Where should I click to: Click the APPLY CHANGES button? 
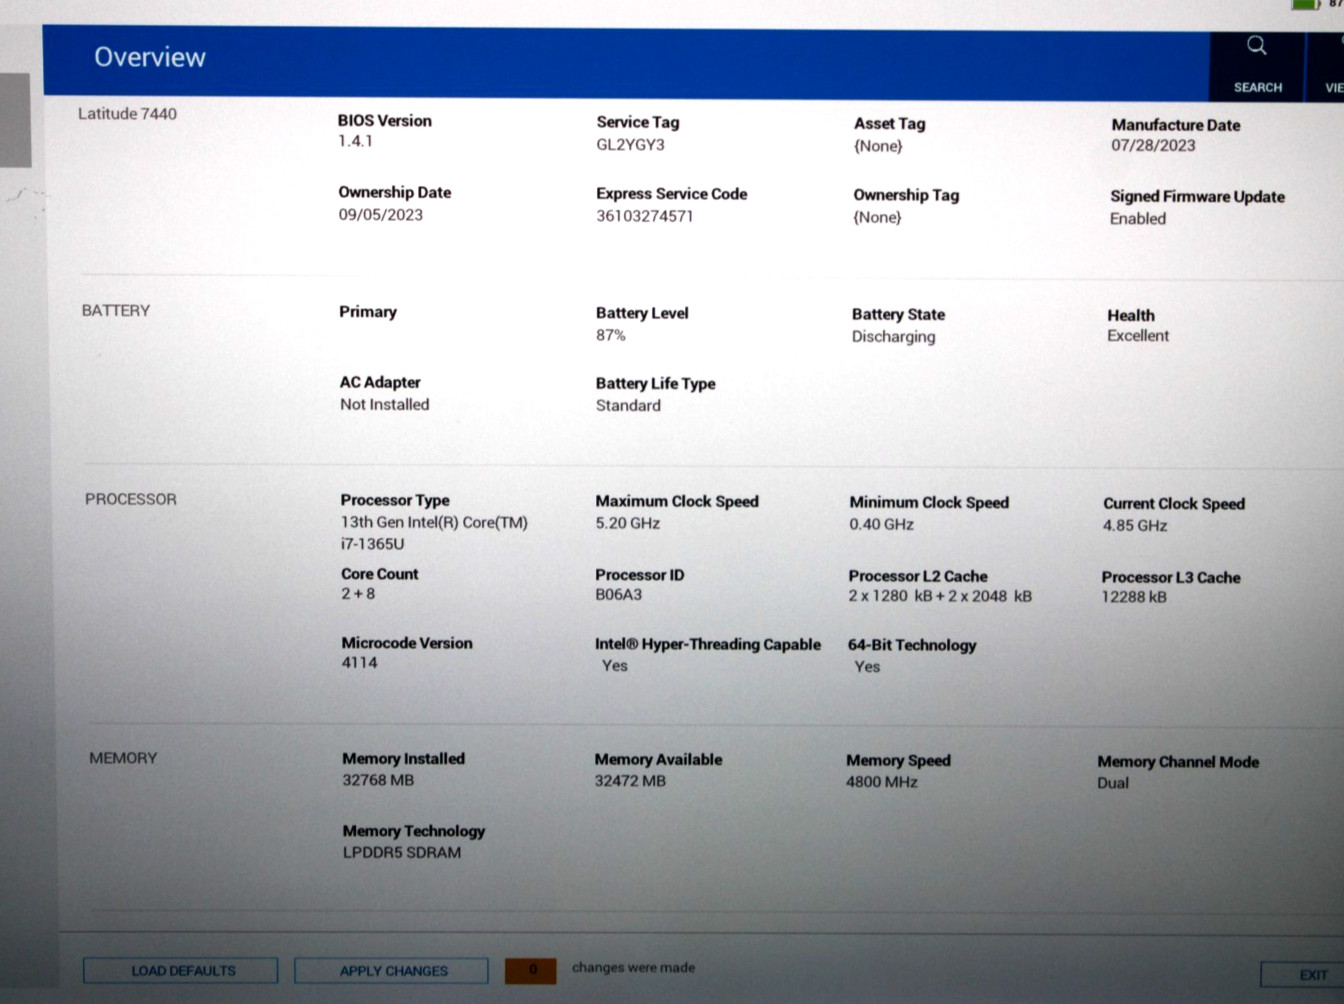pos(392,971)
